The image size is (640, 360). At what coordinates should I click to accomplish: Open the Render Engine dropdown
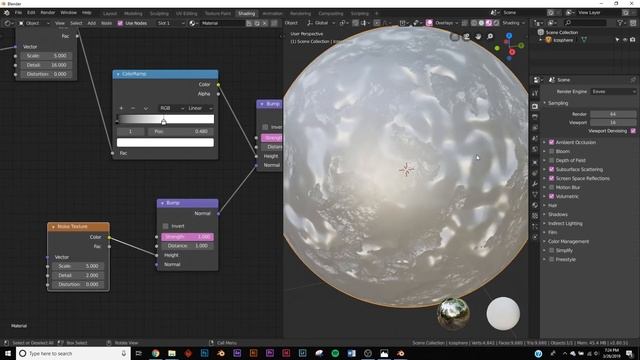[613, 92]
